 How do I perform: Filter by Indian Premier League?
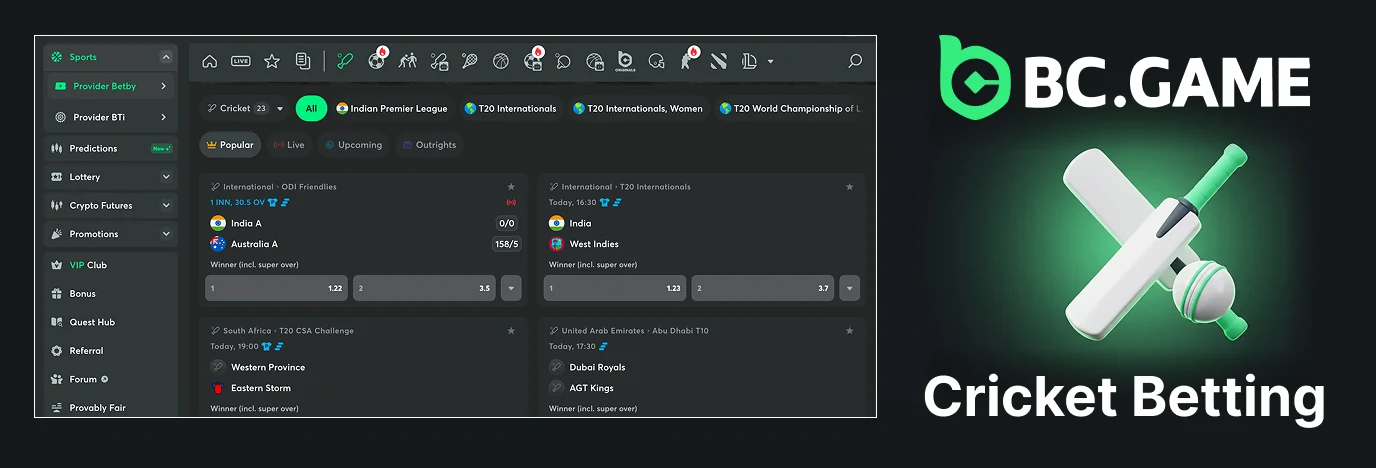392,108
